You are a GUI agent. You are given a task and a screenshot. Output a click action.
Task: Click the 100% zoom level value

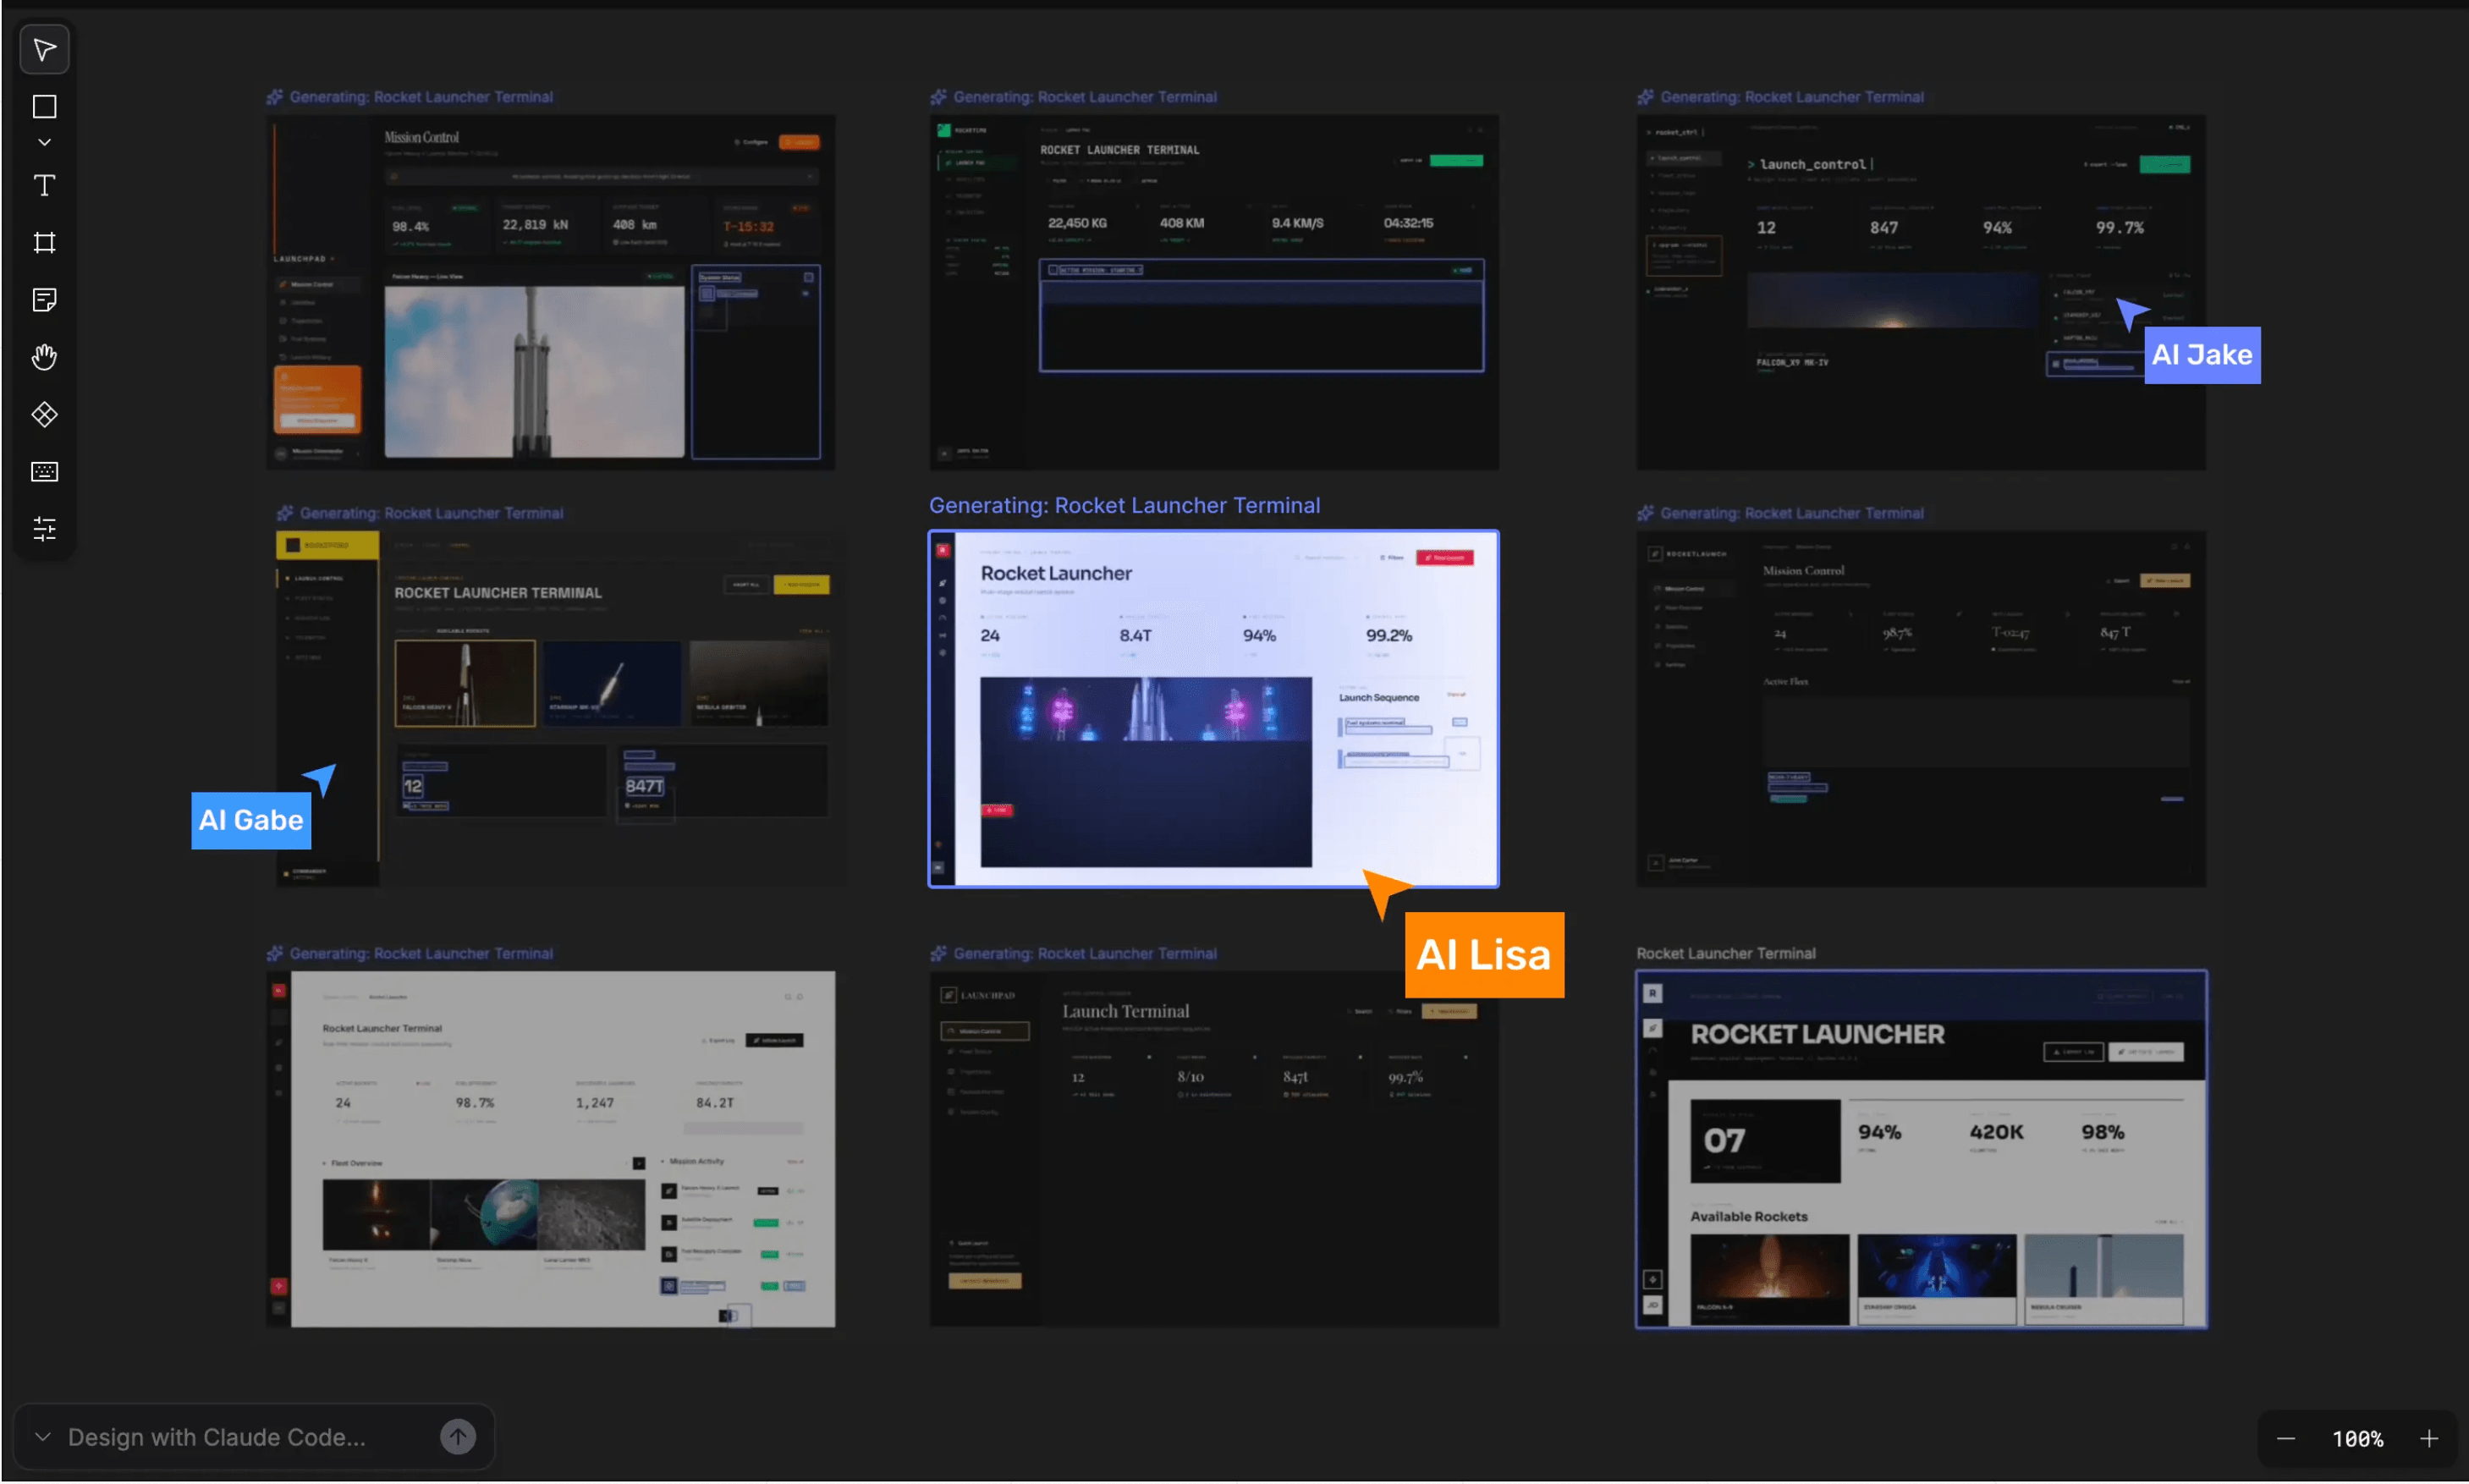pos(2358,1439)
